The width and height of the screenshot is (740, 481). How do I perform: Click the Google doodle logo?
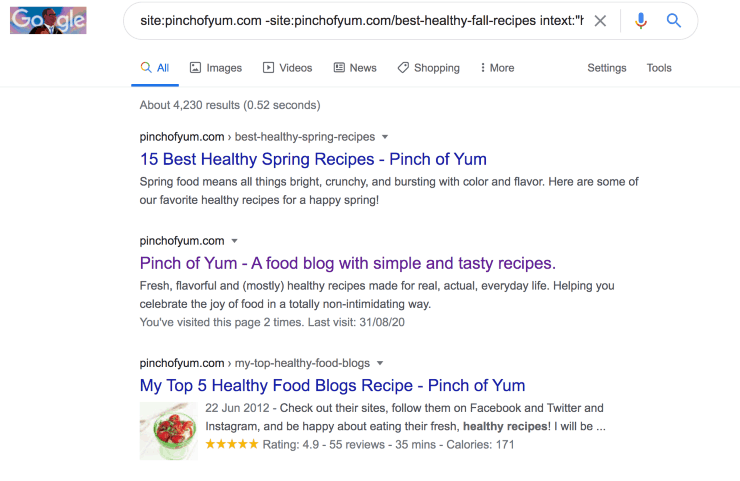[48, 21]
